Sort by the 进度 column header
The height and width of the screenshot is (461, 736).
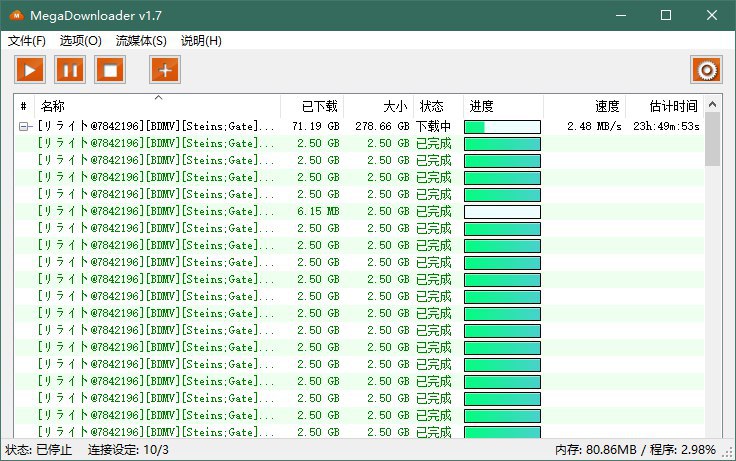[504, 106]
